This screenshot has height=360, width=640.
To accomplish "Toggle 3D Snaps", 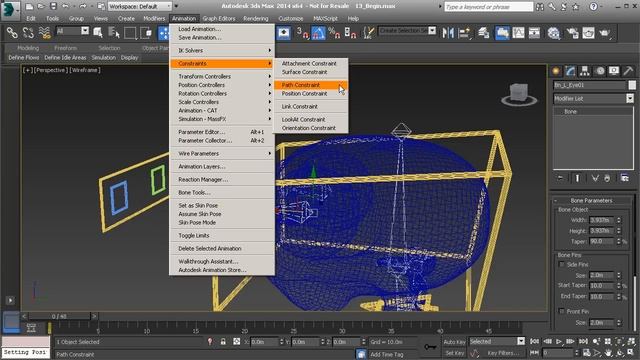I will (x=303, y=33).
